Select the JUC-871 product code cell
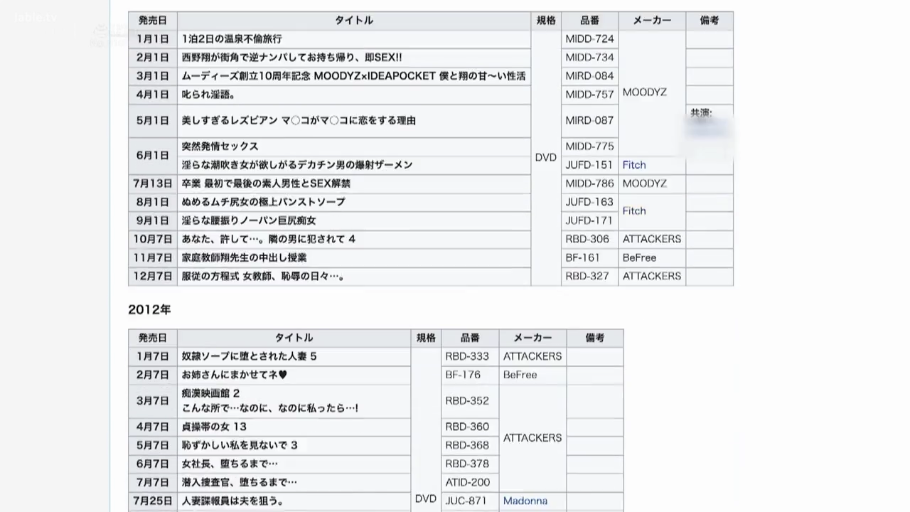The width and height of the screenshot is (910, 512). (469, 501)
